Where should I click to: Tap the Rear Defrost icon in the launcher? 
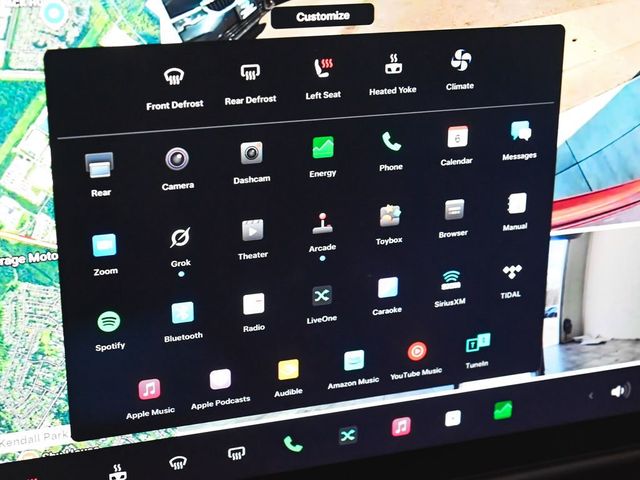click(250, 71)
